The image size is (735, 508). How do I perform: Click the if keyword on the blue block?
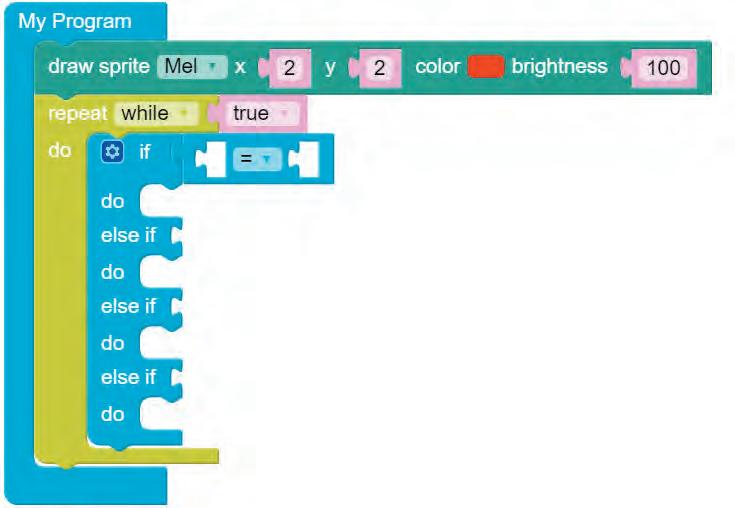pos(145,153)
